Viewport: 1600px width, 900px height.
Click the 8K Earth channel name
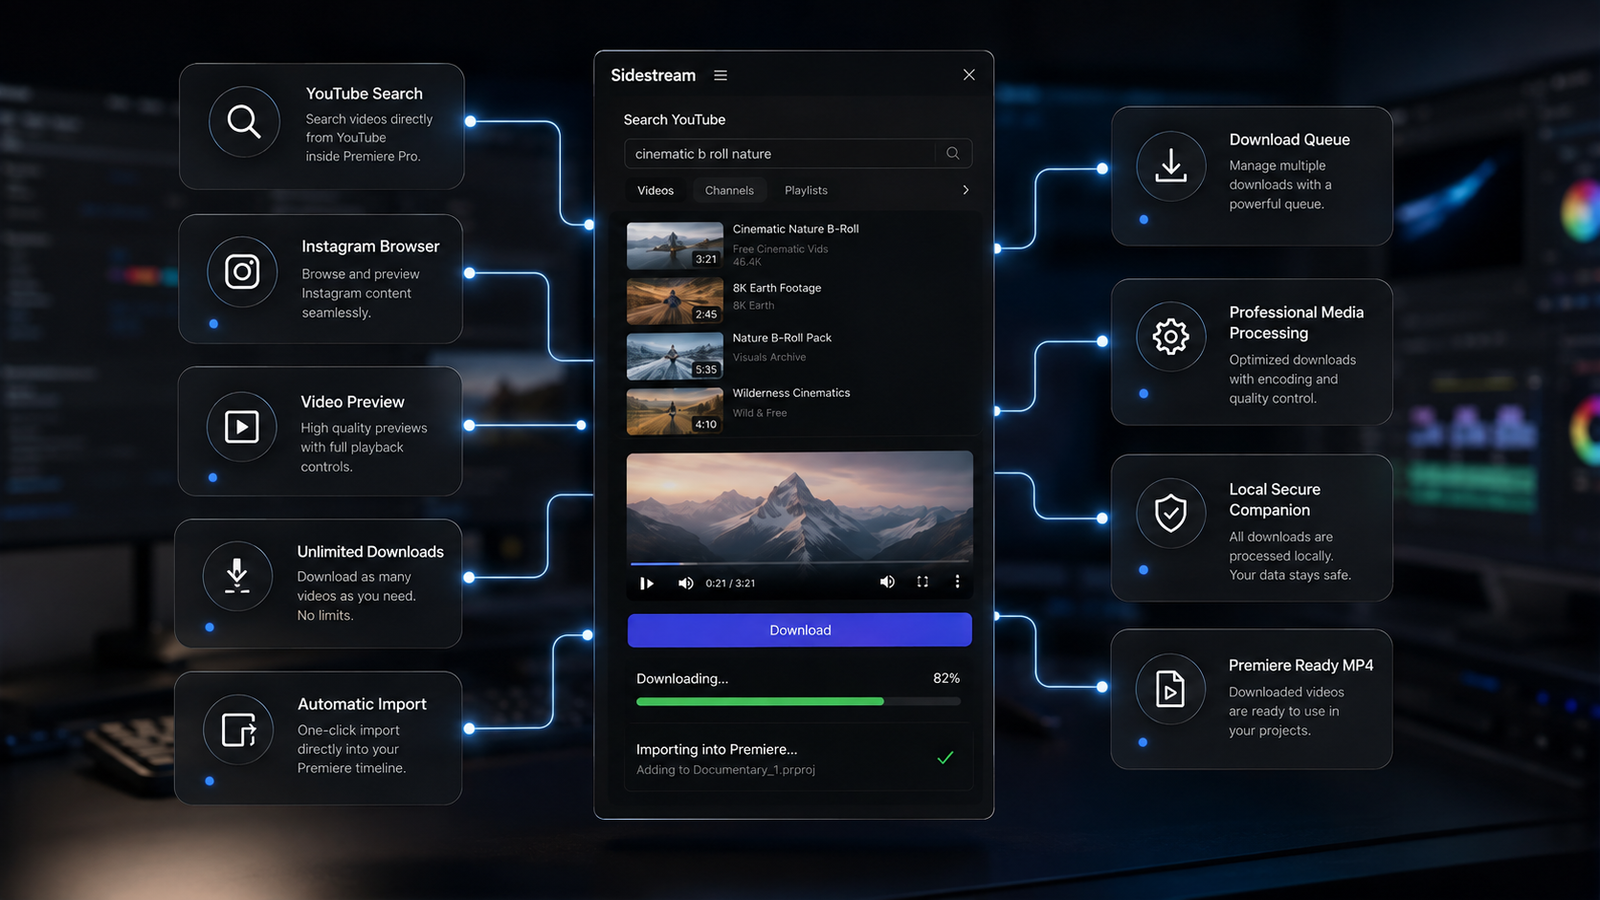tap(753, 306)
